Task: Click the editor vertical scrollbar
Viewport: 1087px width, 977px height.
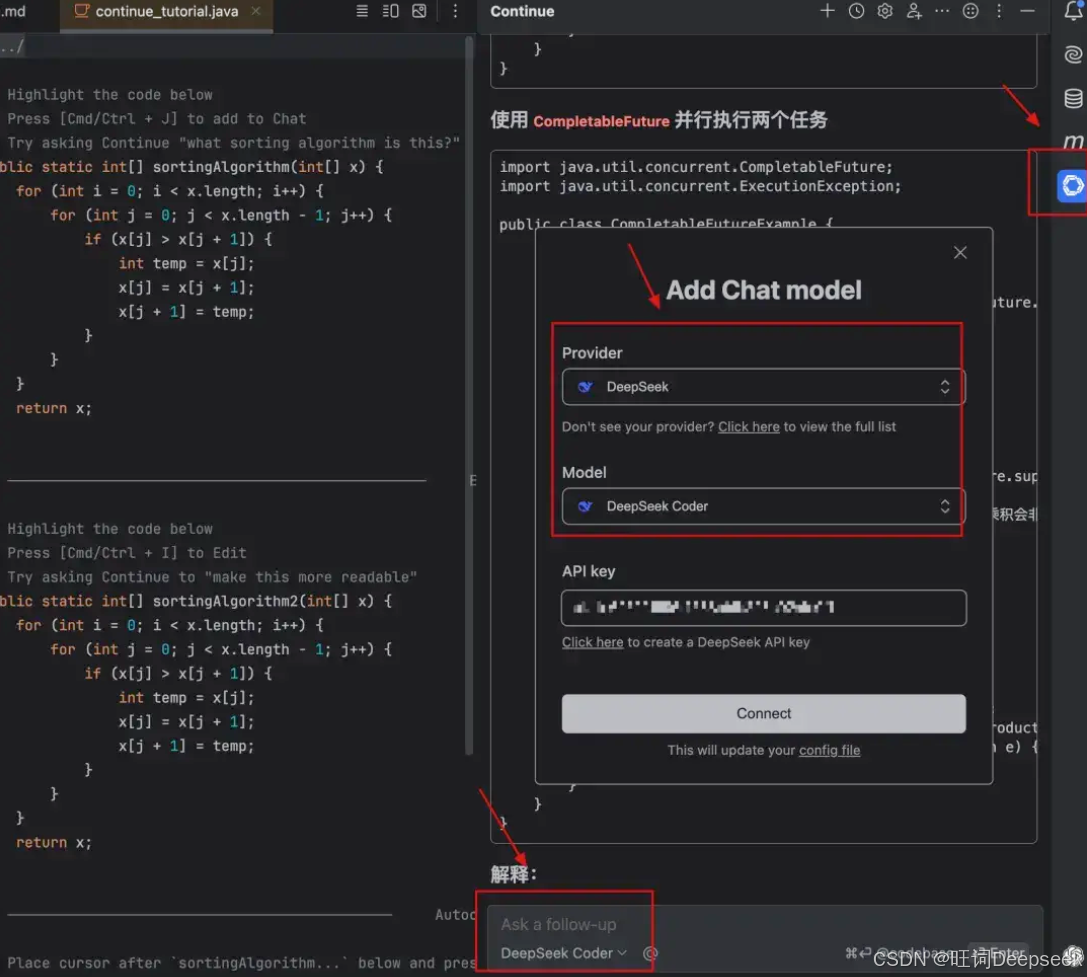Action: tap(469, 395)
